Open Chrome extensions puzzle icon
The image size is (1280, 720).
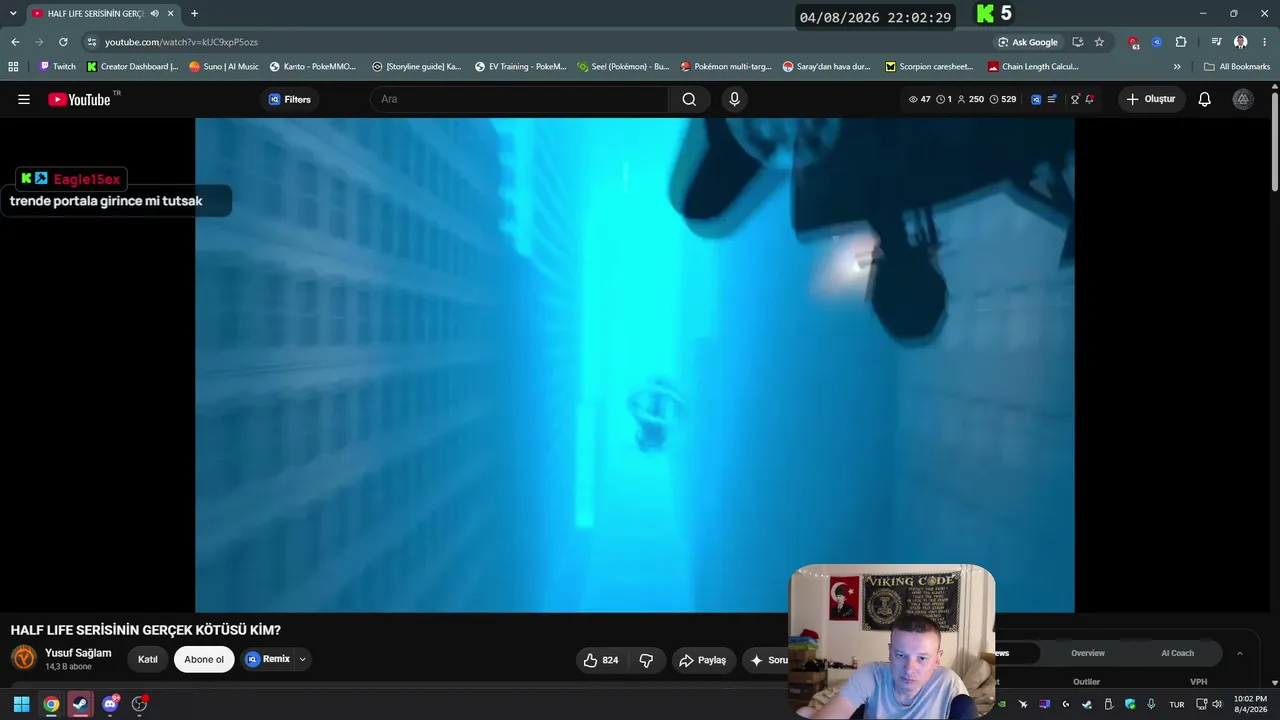[x=1181, y=42]
